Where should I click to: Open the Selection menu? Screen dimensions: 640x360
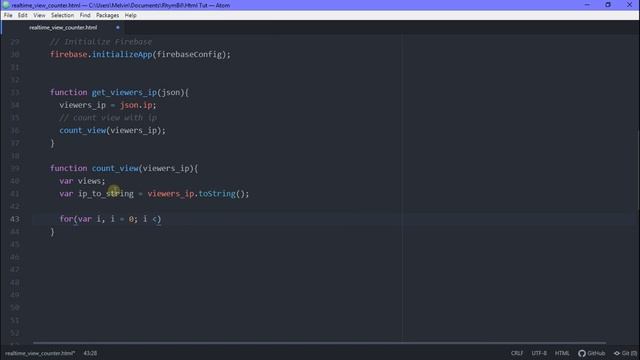62,16
